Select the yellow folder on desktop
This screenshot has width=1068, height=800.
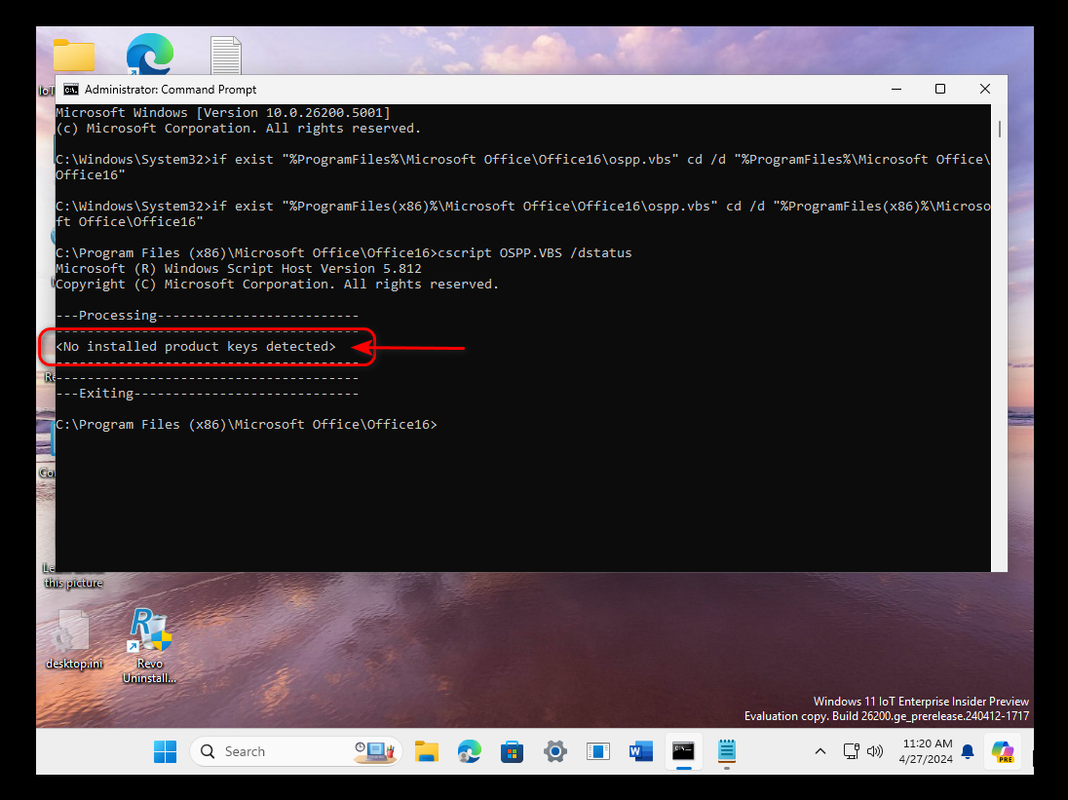click(x=74, y=54)
